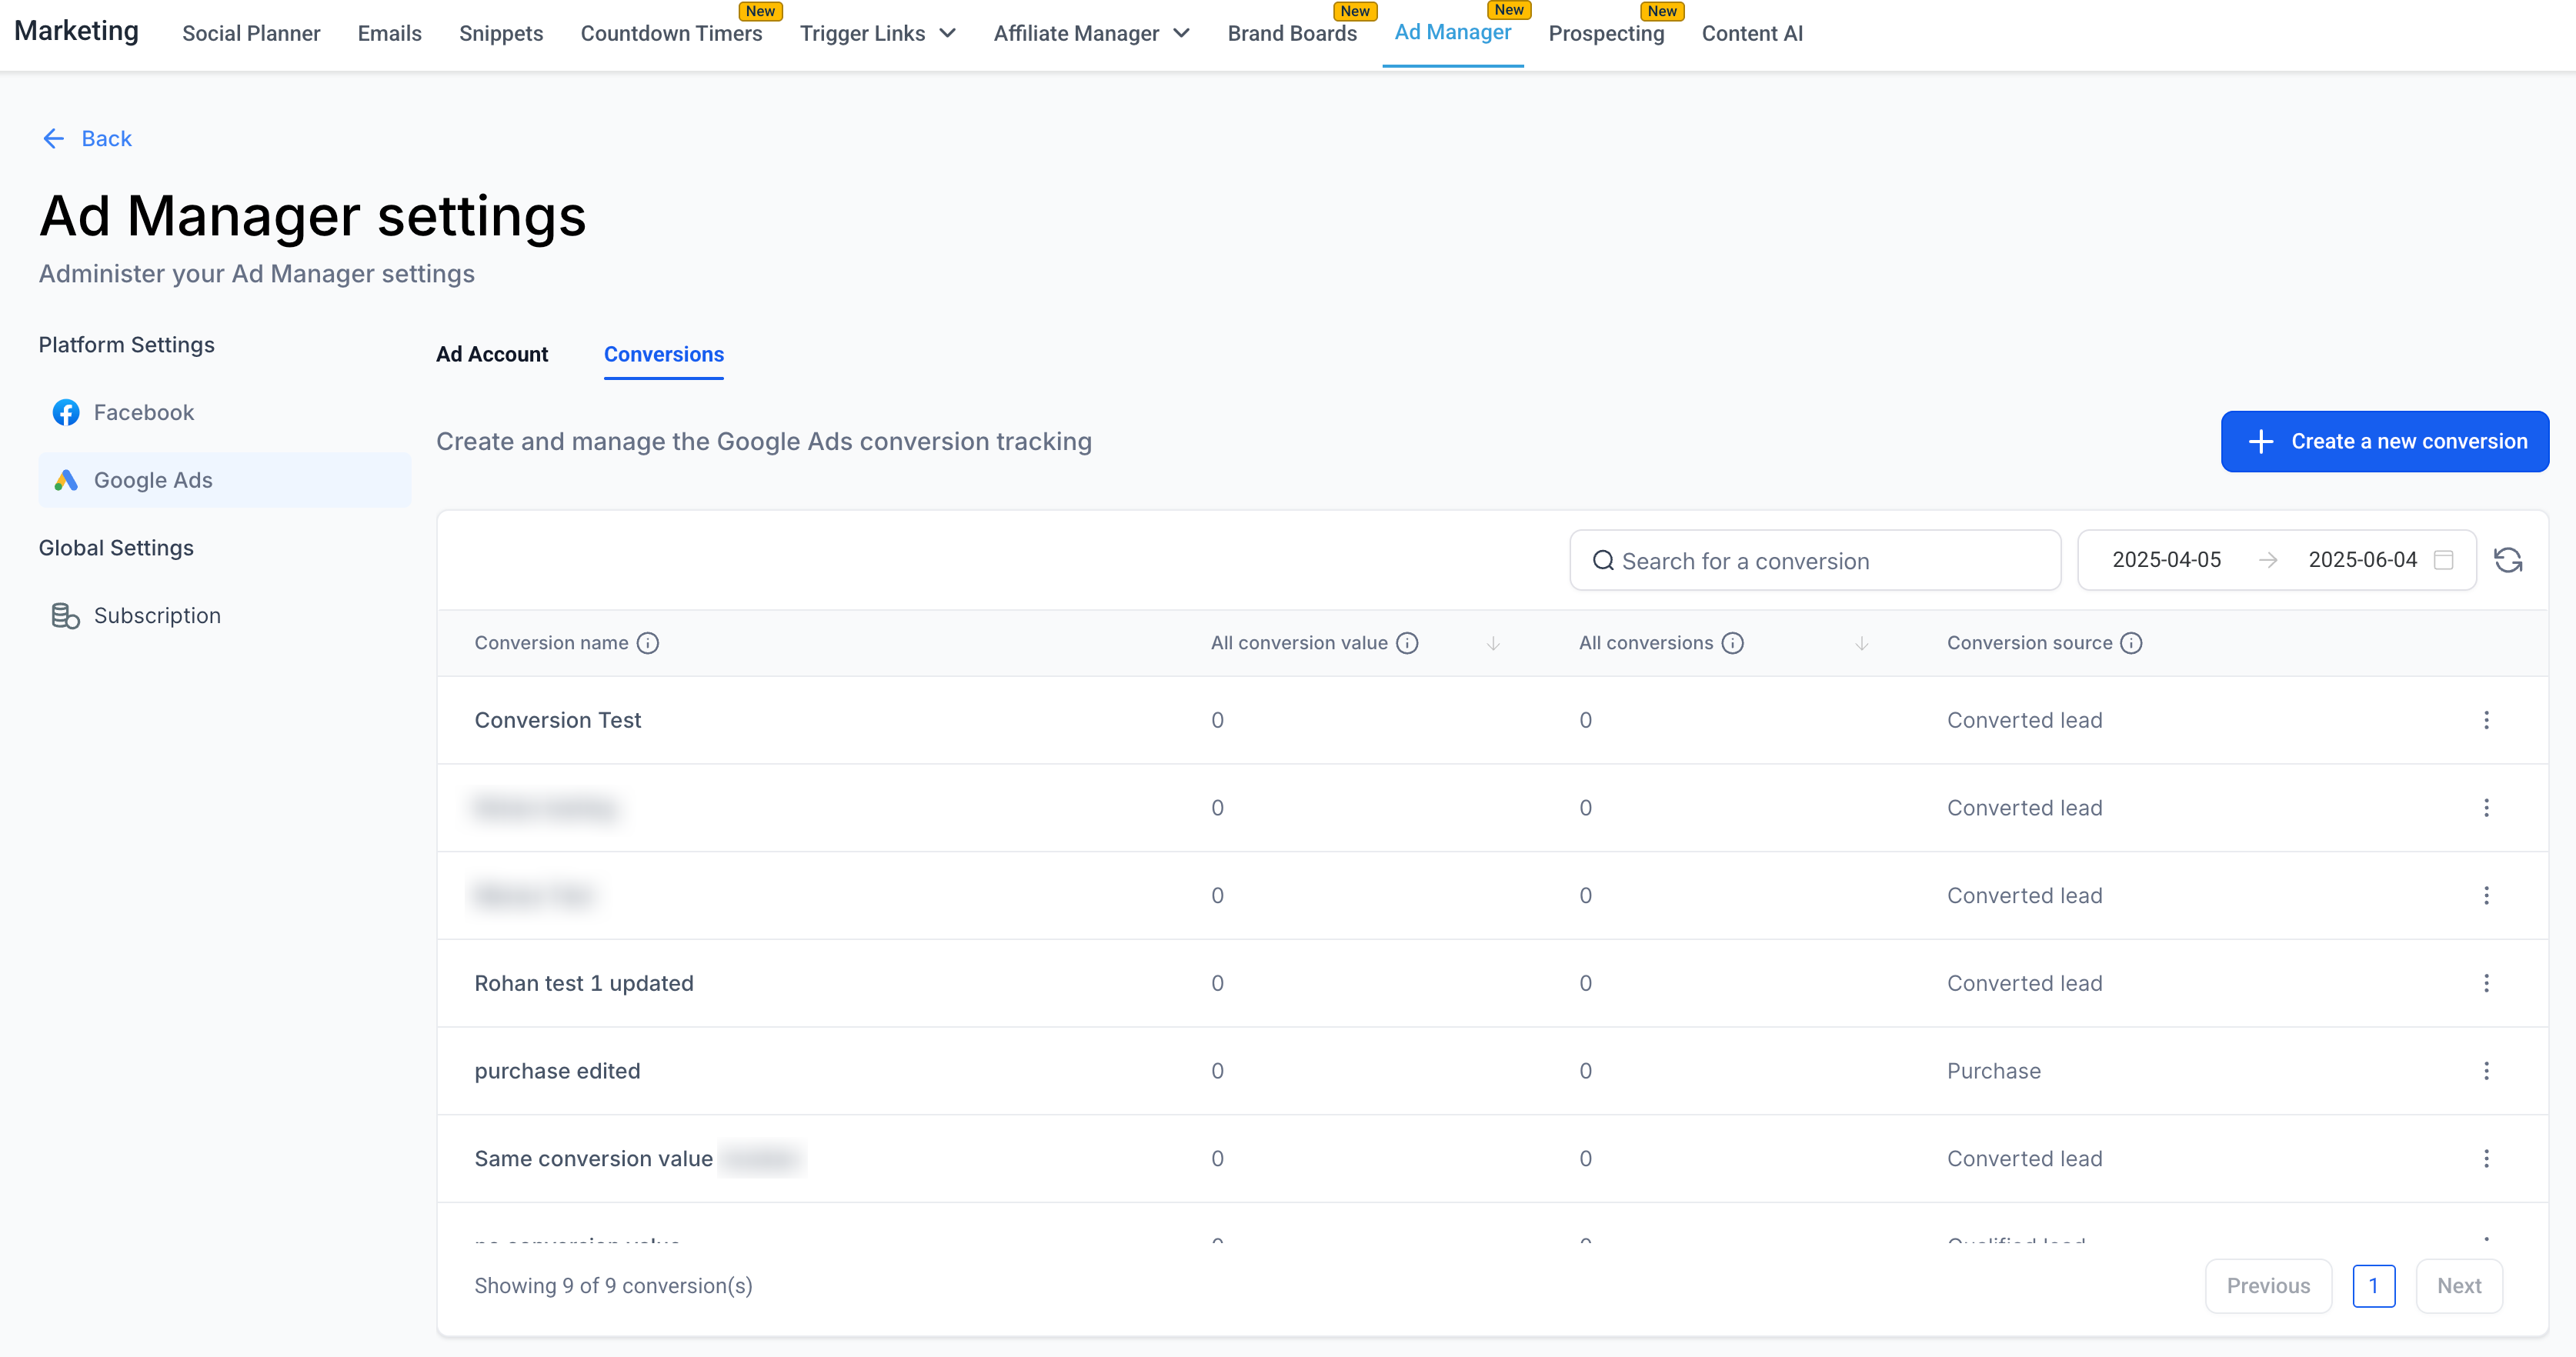
Task: Select the 2025-04-05 start date field
Action: click(2166, 560)
